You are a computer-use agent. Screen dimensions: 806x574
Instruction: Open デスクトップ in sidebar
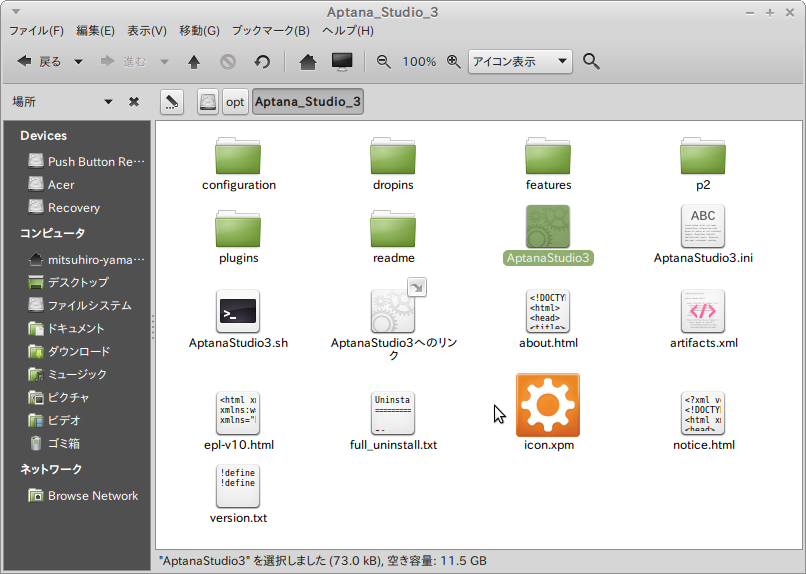pyautogui.click(x=68, y=282)
